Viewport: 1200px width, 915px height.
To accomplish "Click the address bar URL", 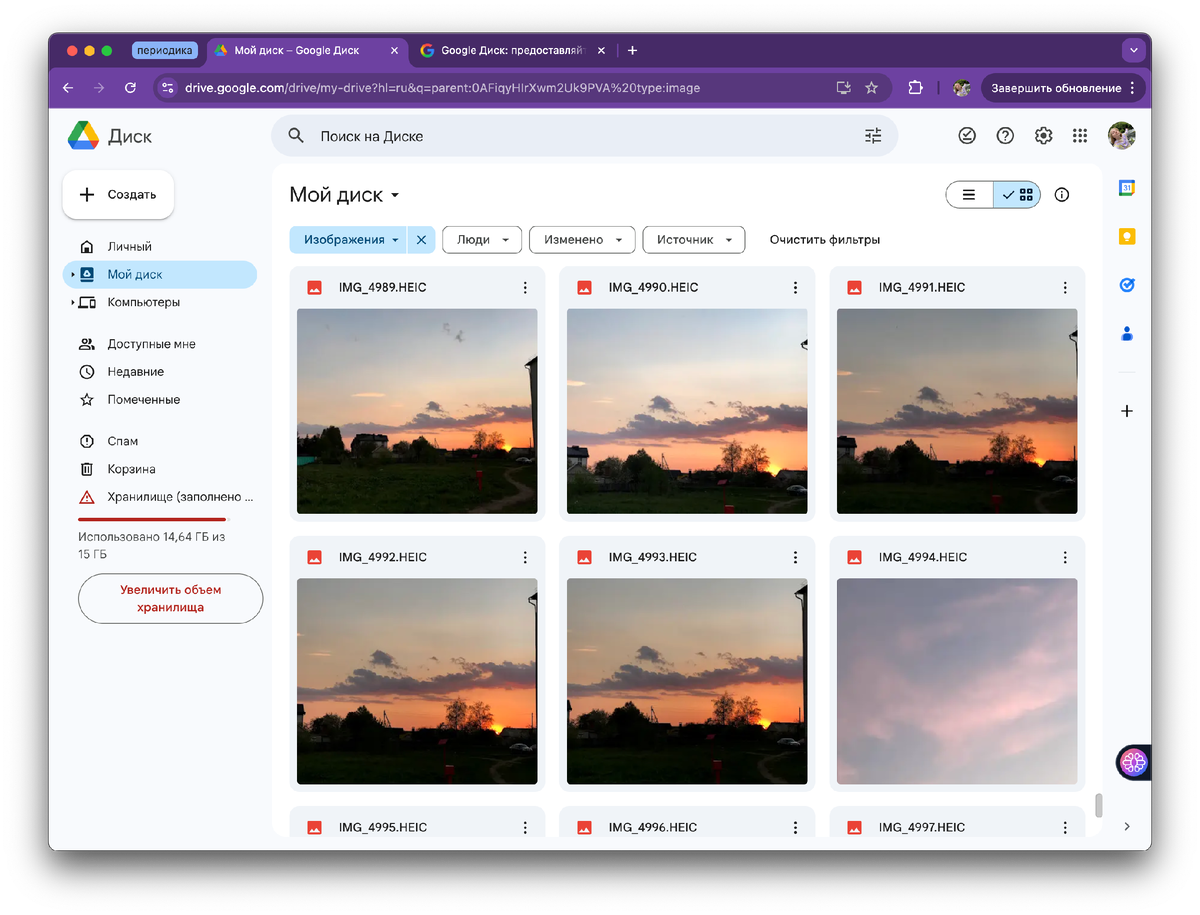I will coord(442,88).
